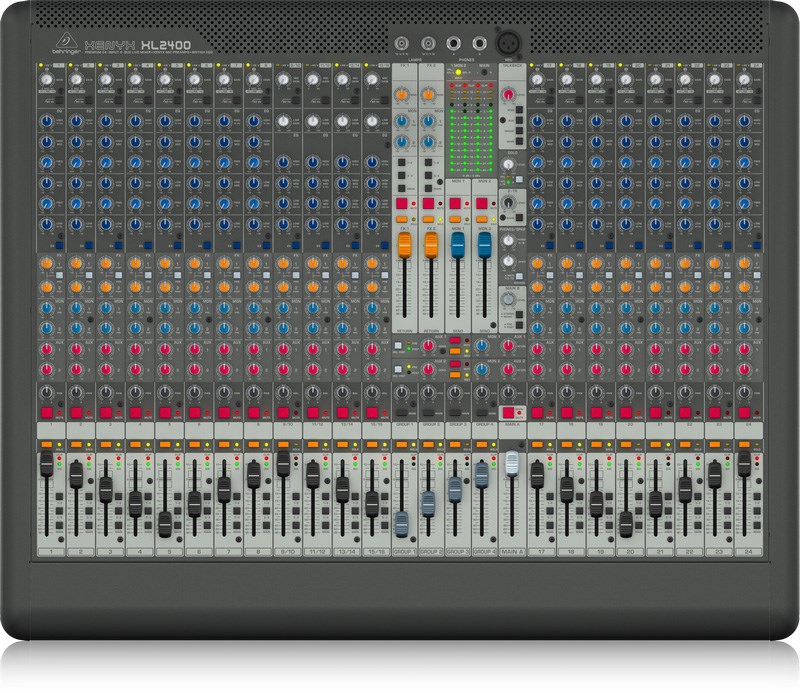The width and height of the screenshot is (800, 693).
Task: Solo channel 8 using orange button
Action: point(254,444)
